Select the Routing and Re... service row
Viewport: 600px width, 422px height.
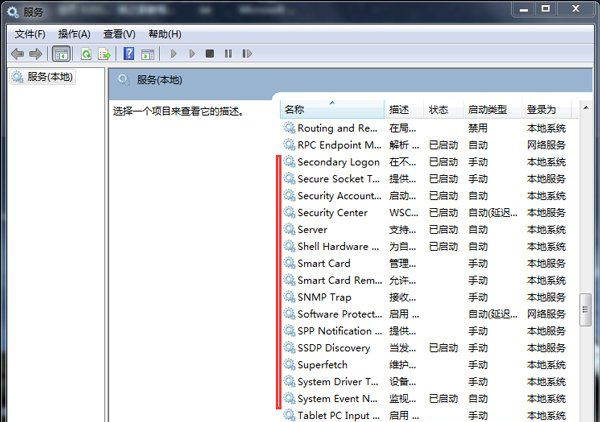tap(426, 128)
